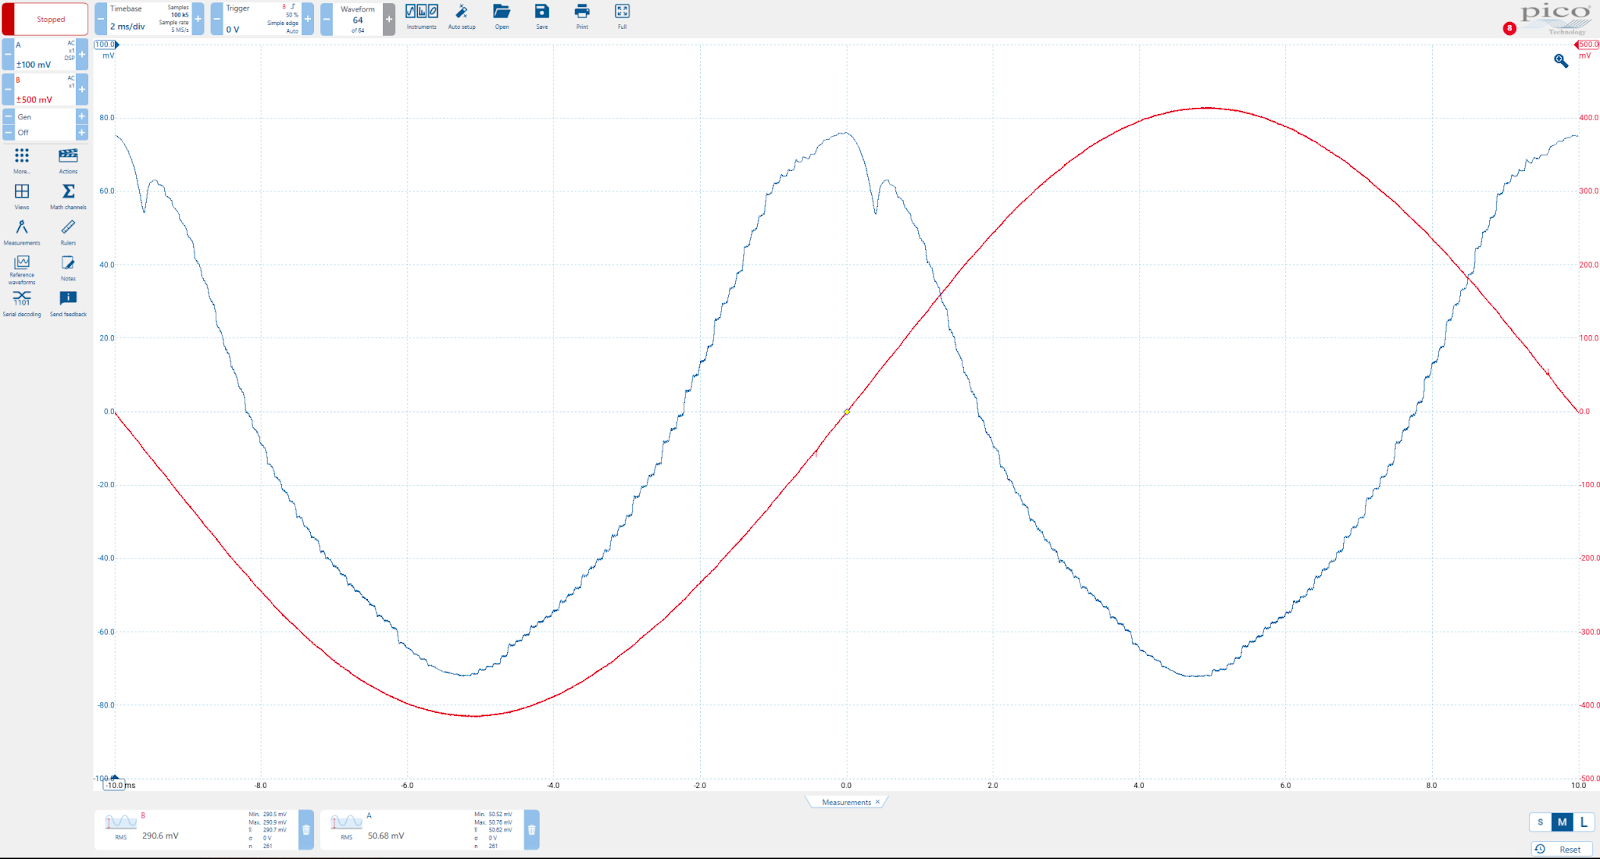Viewport: 1600px width, 859px height.
Task: Select the Measurements tab
Action: (x=846, y=802)
